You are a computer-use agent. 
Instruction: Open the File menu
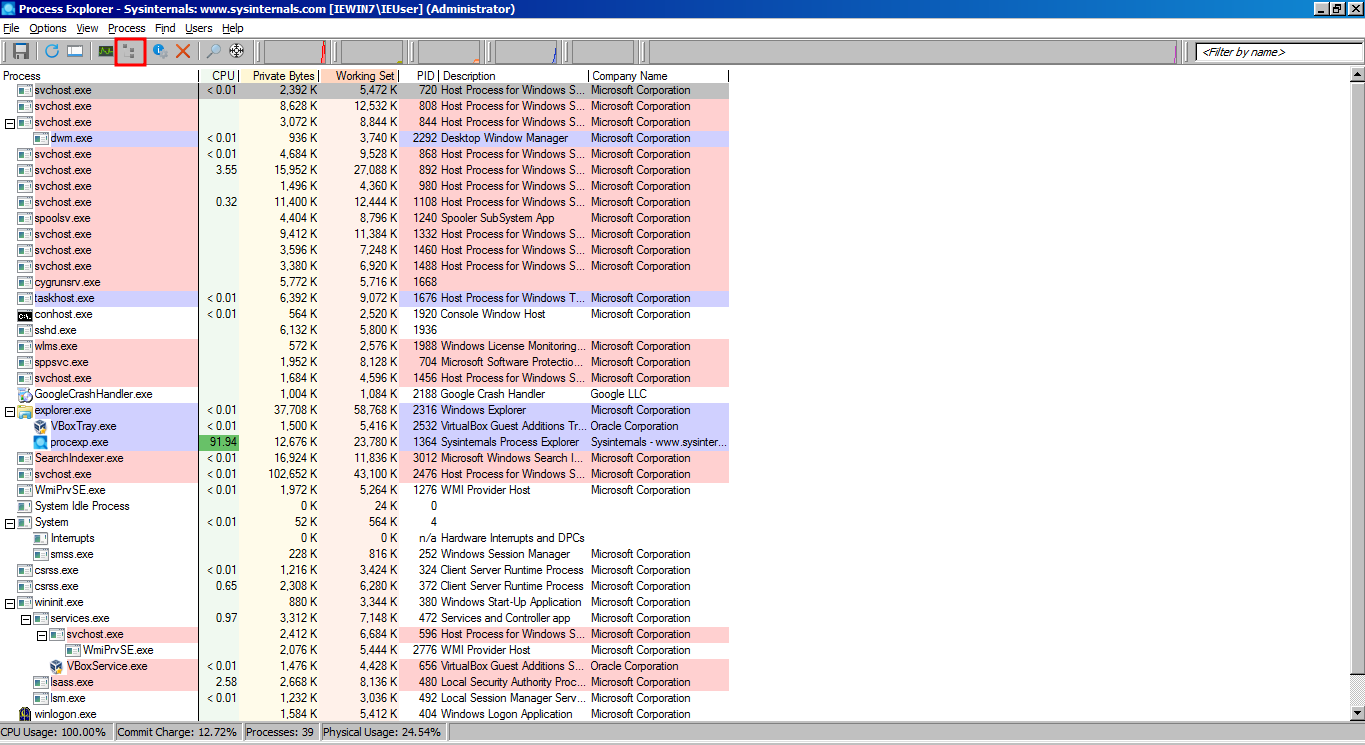click(11, 28)
